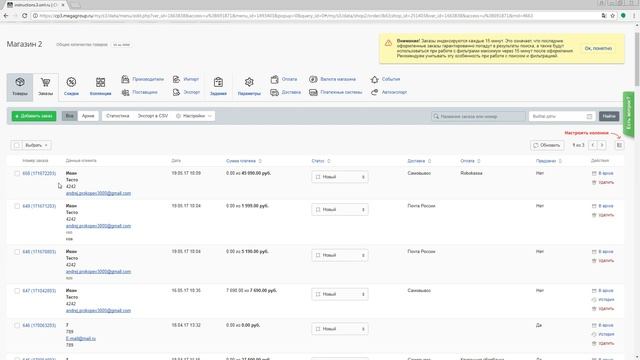Bookmark page with the star icon
This screenshot has height=360, width=640.
[x=613, y=16]
